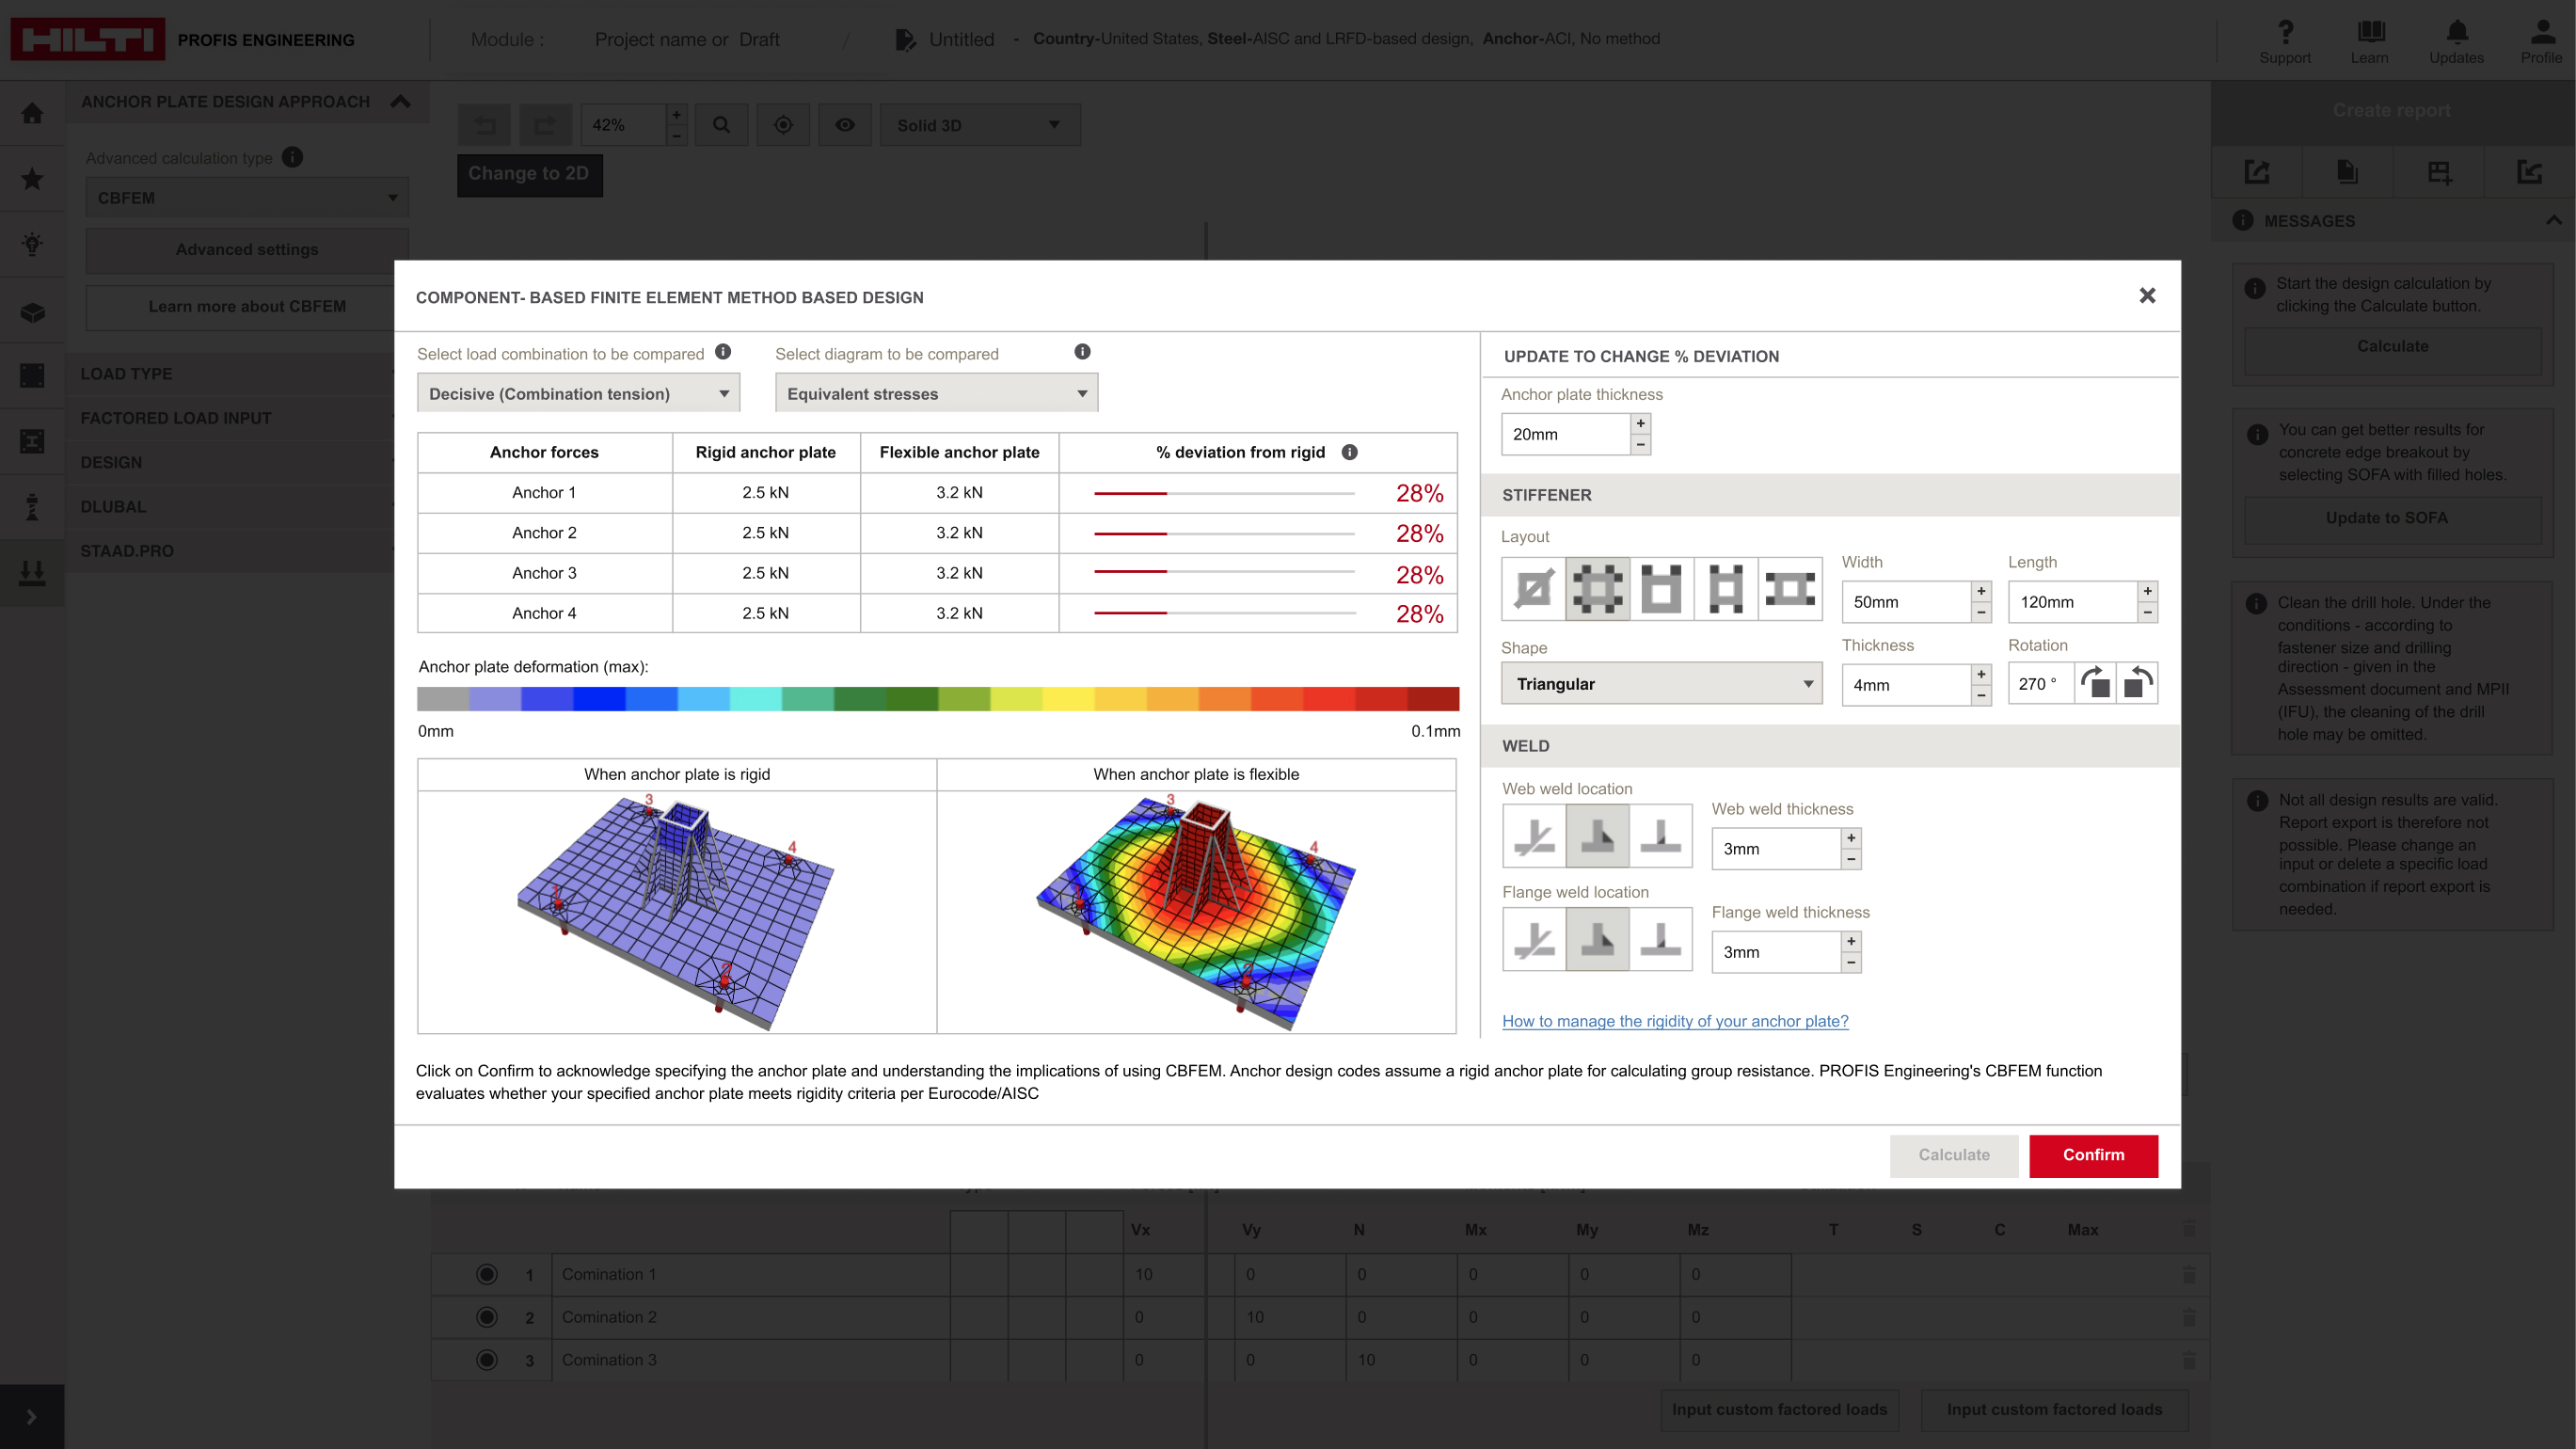Click info icon beside % deviation from rigid
This screenshot has width=2576, height=1449.
tap(1349, 452)
